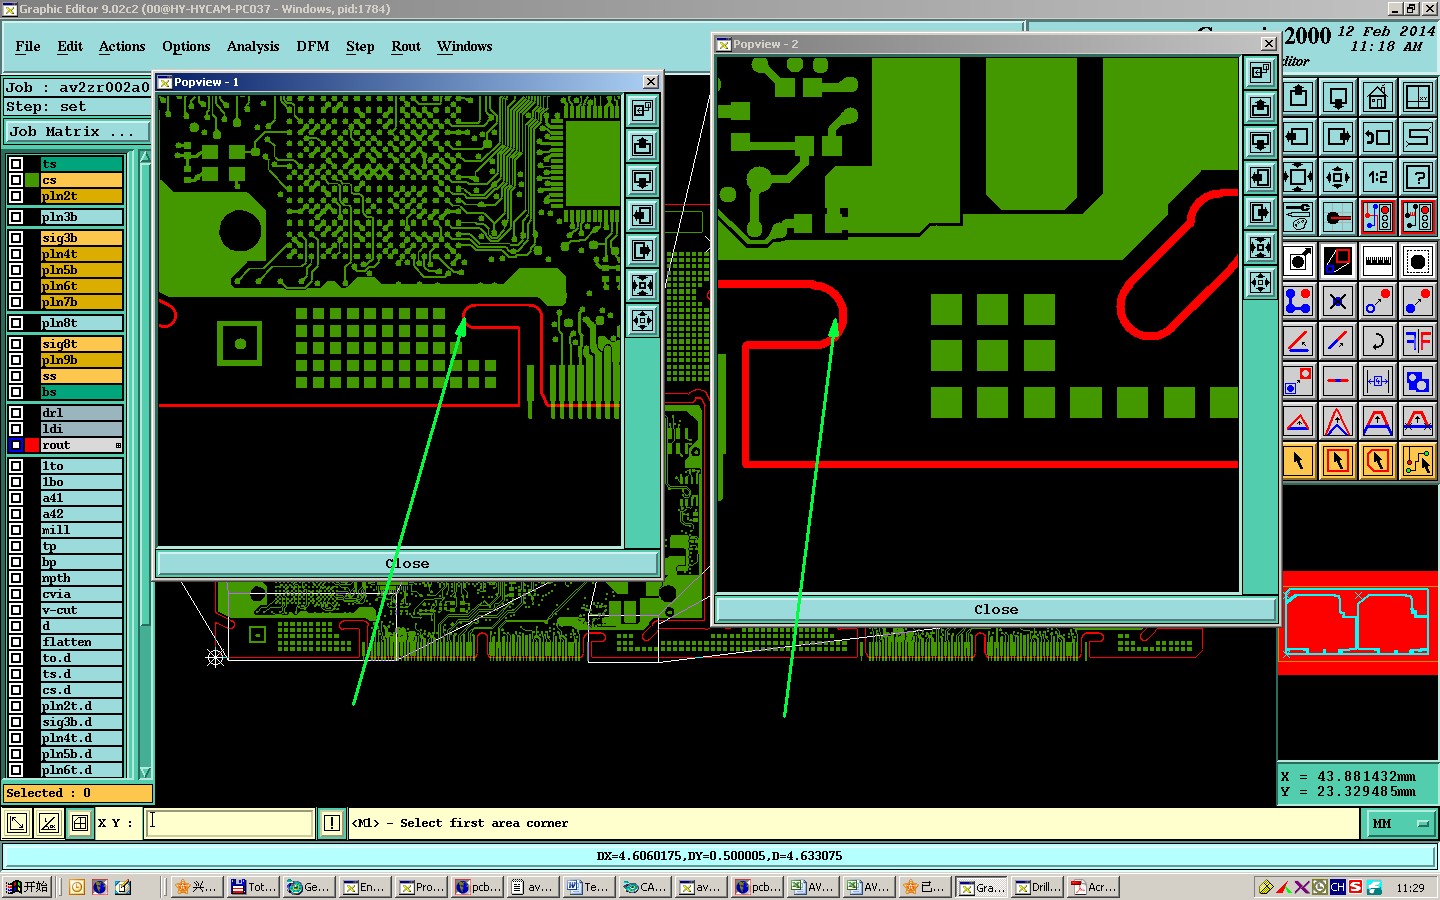The height and width of the screenshot is (900, 1440).
Task: Click the curved arrow rotate icon
Action: (1378, 341)
